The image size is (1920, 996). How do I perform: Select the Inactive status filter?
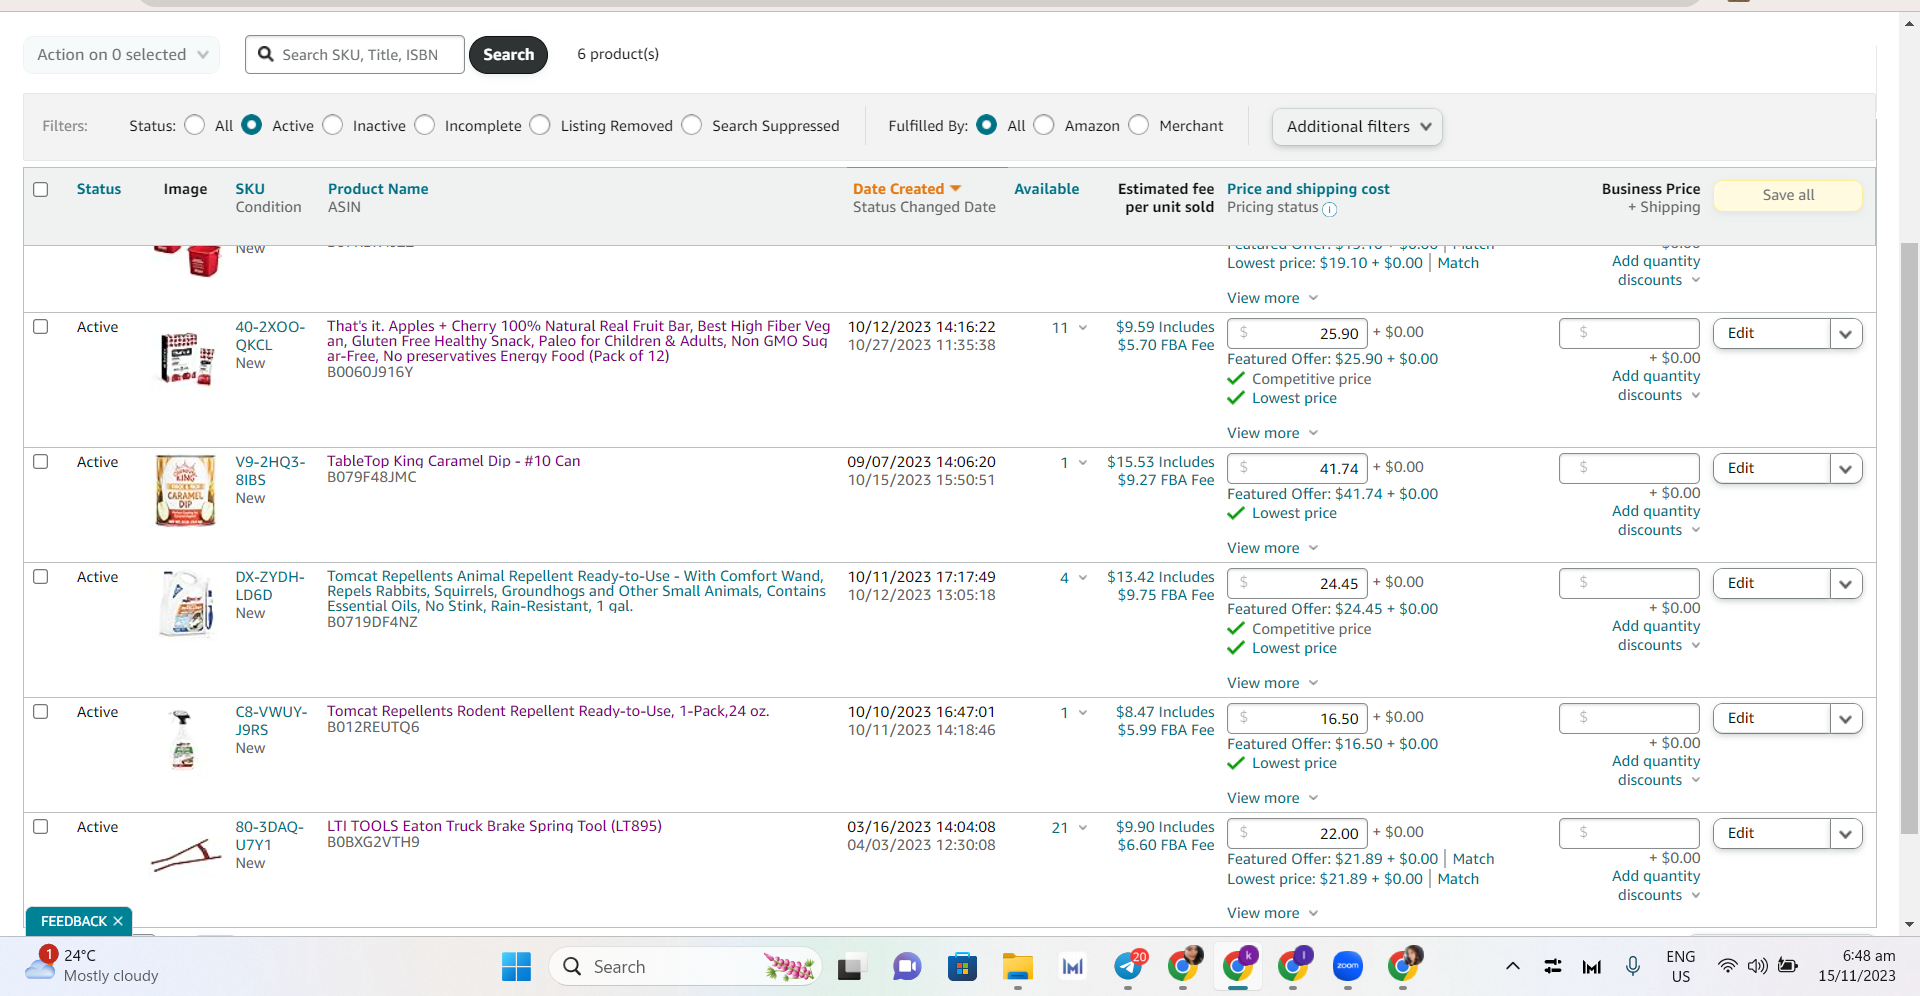pyautogui.click(x=333, y=125)
